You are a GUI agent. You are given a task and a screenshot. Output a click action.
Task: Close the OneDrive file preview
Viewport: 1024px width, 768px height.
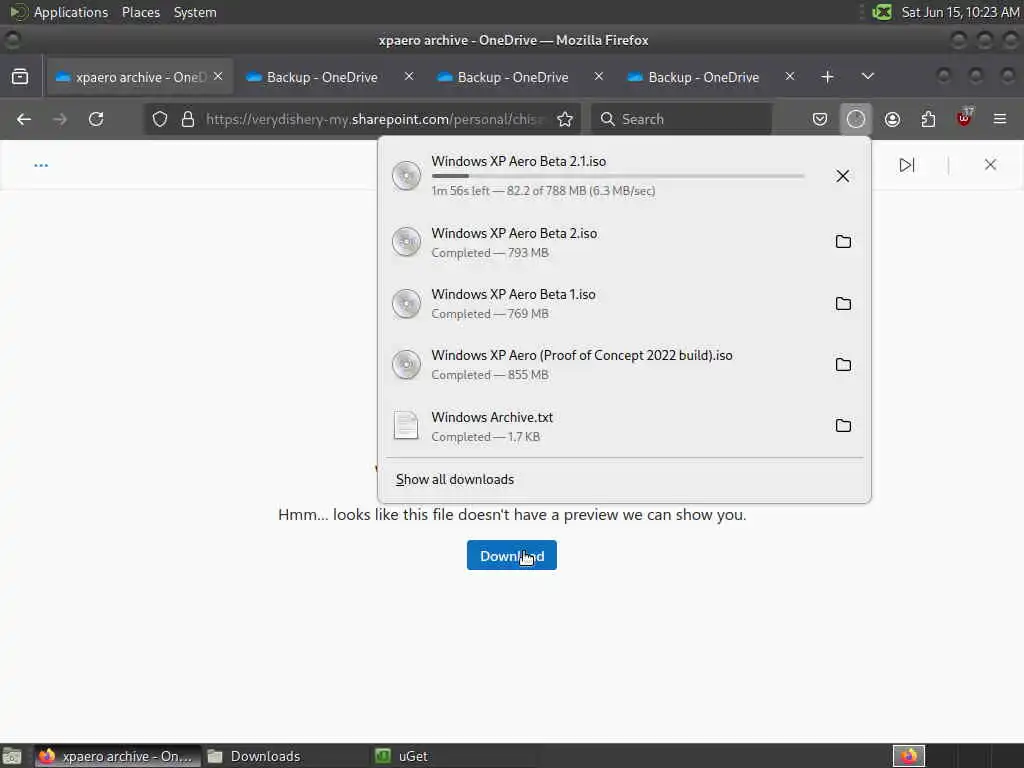990,165
